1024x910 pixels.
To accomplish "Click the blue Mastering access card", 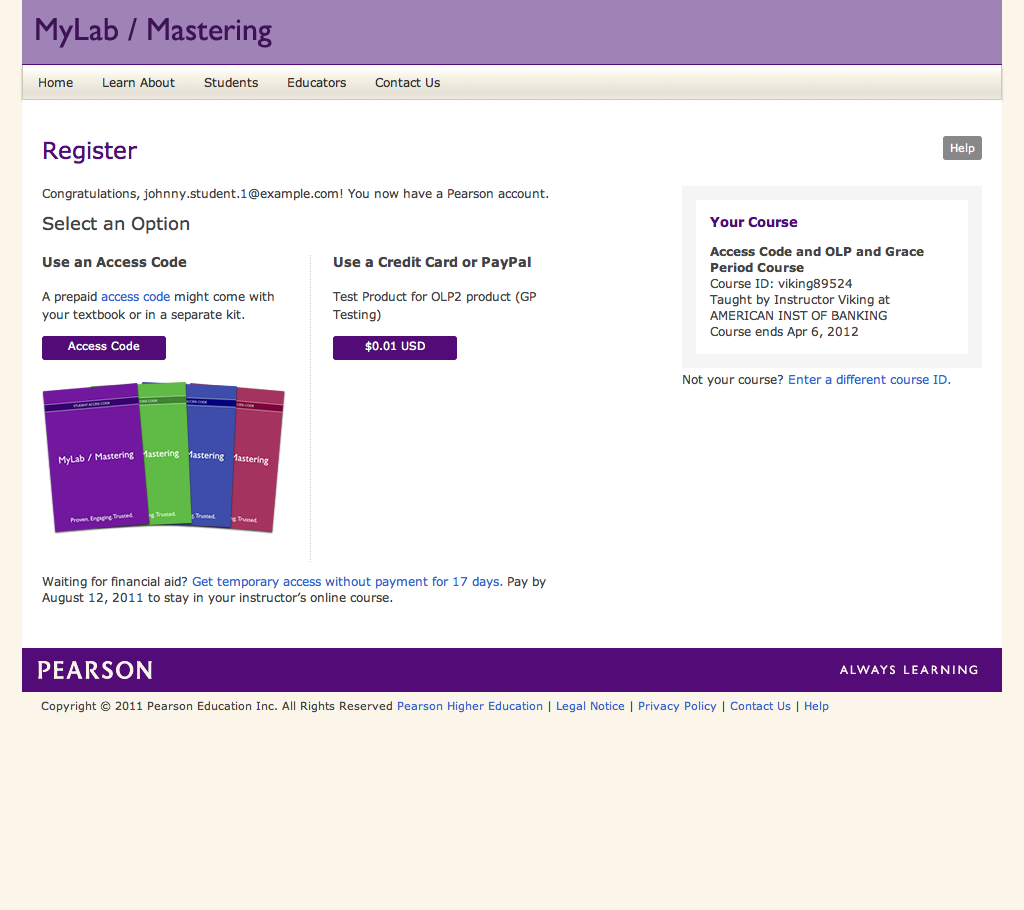I will point(212,455).
